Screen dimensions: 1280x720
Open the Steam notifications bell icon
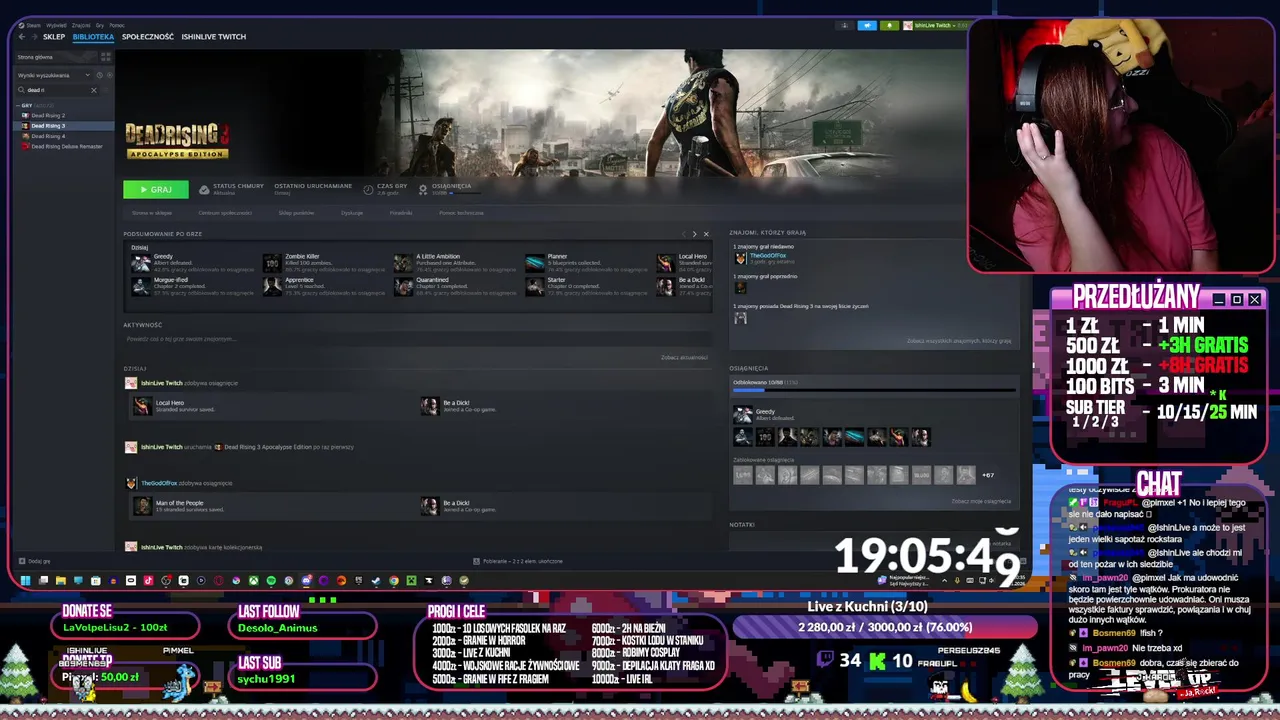(890, 25)
